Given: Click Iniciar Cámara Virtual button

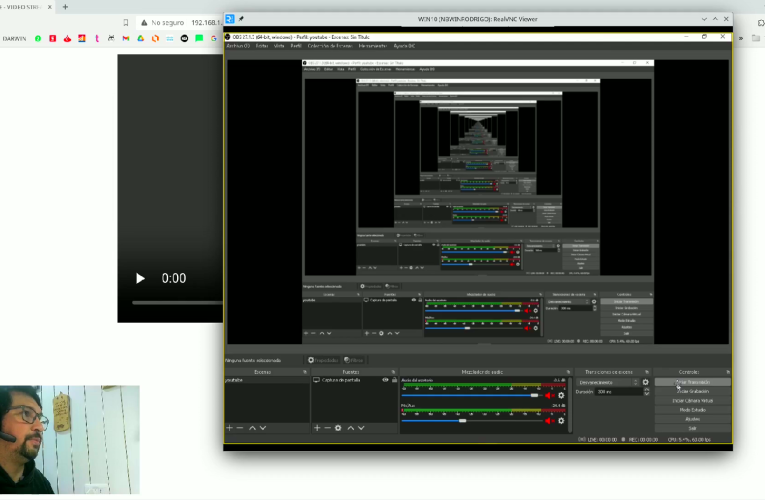Looking at the screenshot, I should click(x=692, y=400).
